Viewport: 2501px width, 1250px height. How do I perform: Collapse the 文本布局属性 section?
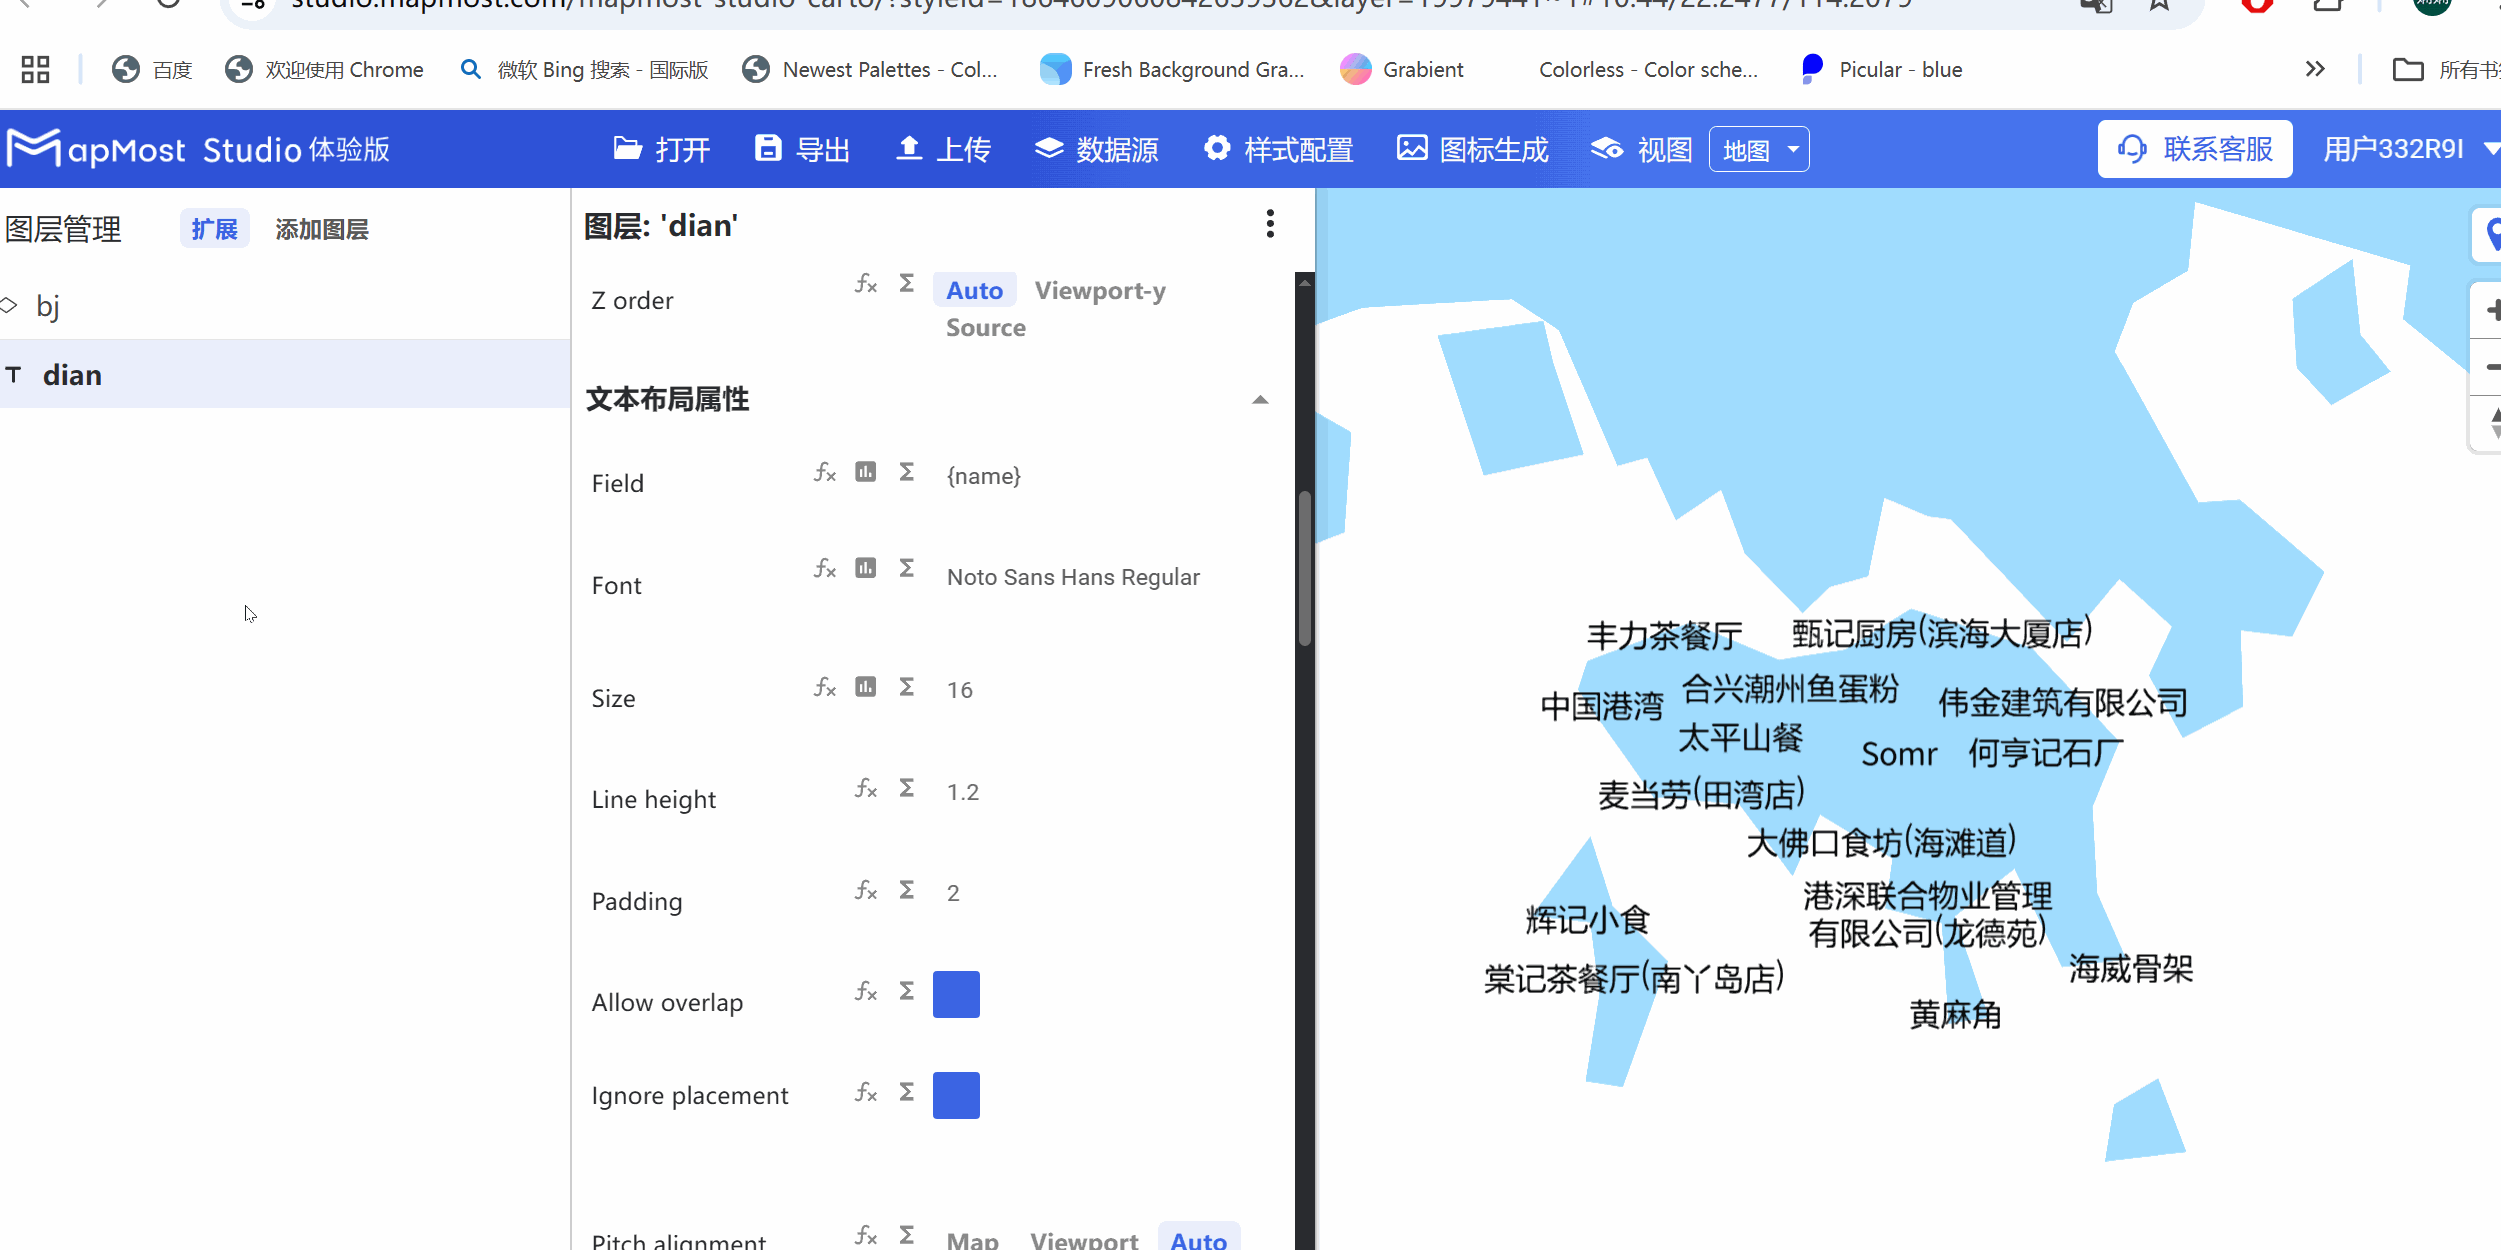[x=1260, y=398]
